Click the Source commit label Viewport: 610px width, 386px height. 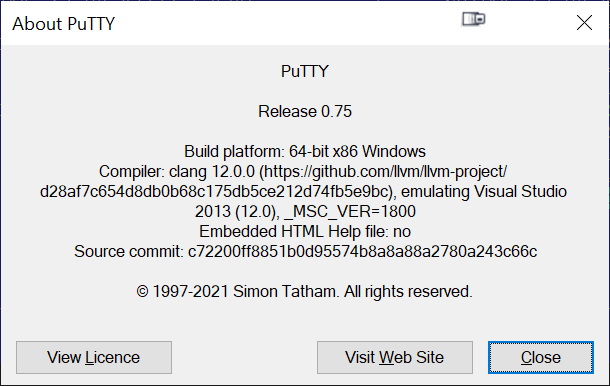(x=129, y=251)
